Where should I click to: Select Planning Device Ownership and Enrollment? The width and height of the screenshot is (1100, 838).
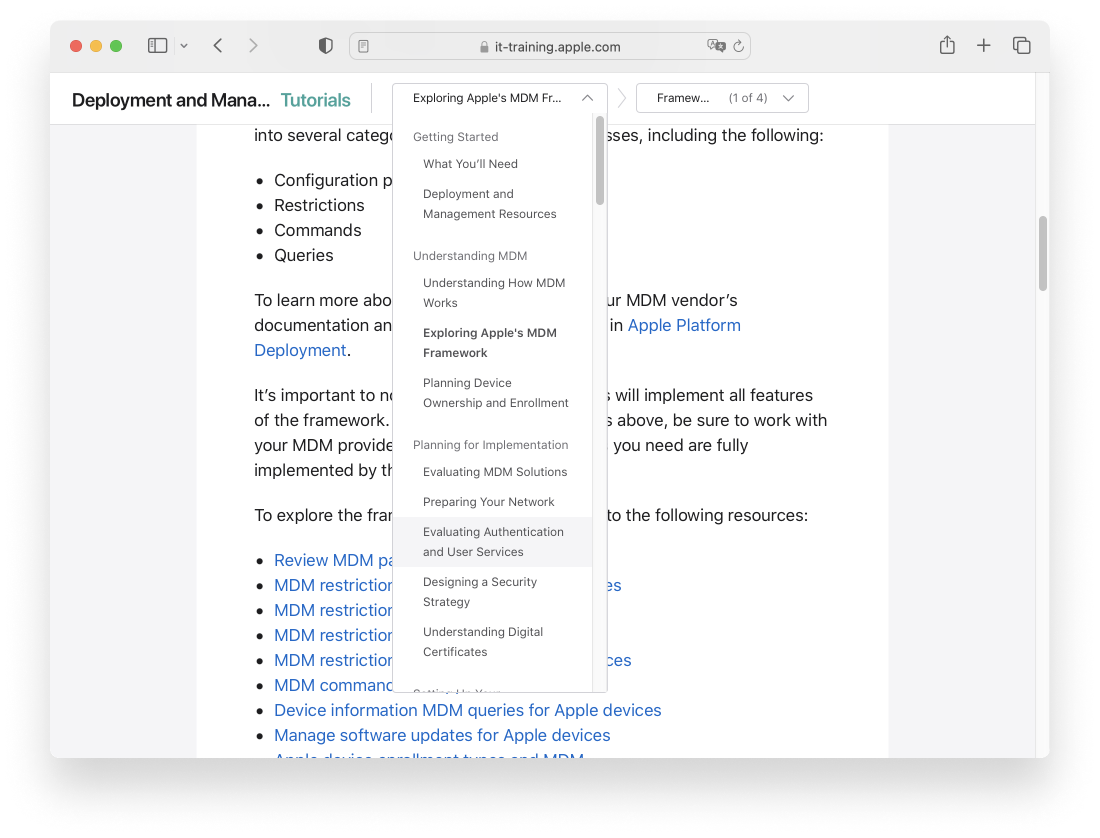(495, 393)
